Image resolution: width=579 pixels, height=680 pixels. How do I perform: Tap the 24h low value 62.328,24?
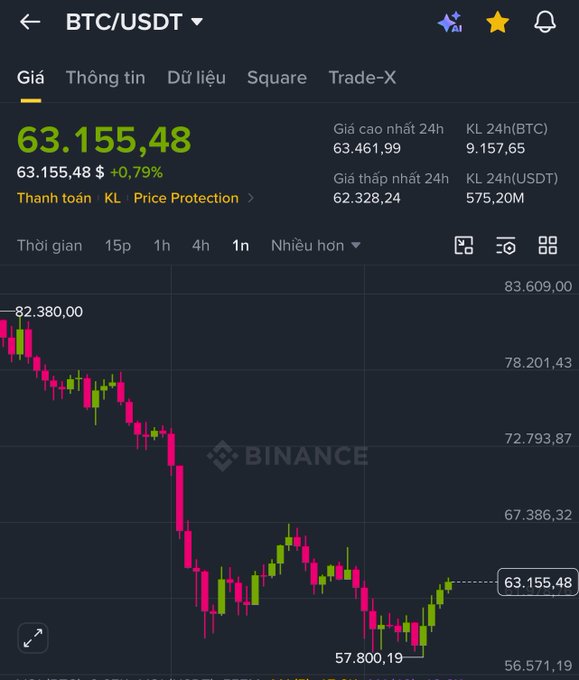(x=367, y=198)
